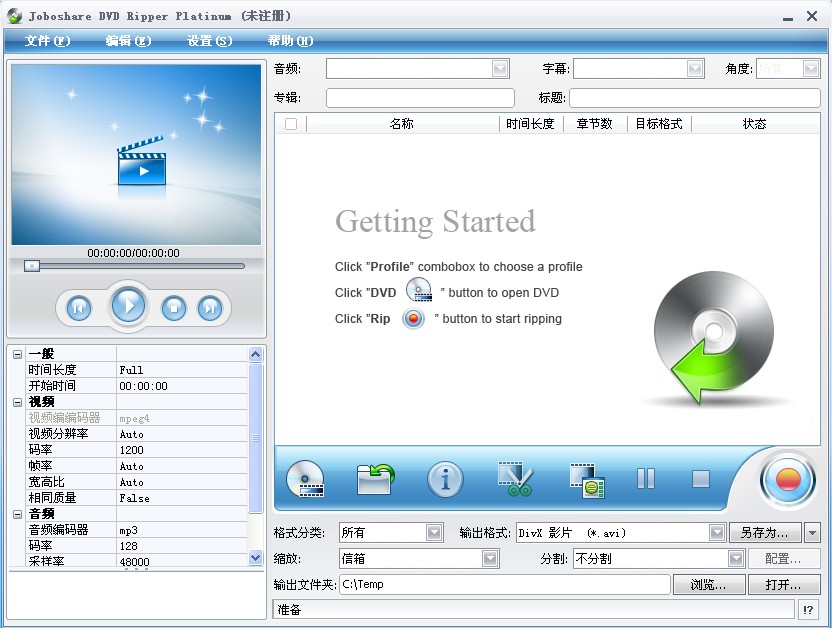832x628 pixels.
Task: Click the 浏览... browse button
Action: pos(709,585)
